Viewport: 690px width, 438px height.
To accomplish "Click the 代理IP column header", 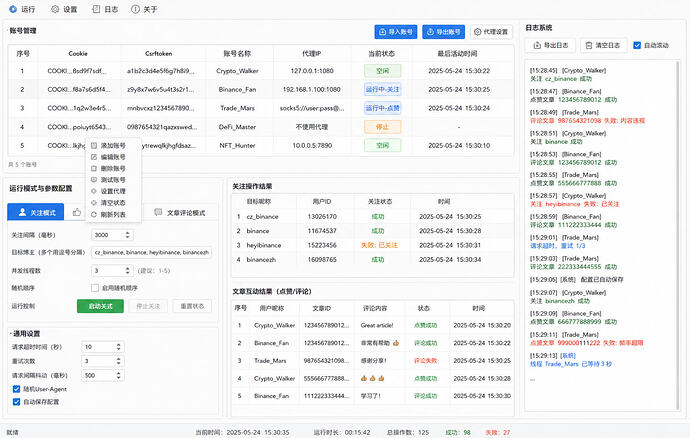I will pos(312,54).
